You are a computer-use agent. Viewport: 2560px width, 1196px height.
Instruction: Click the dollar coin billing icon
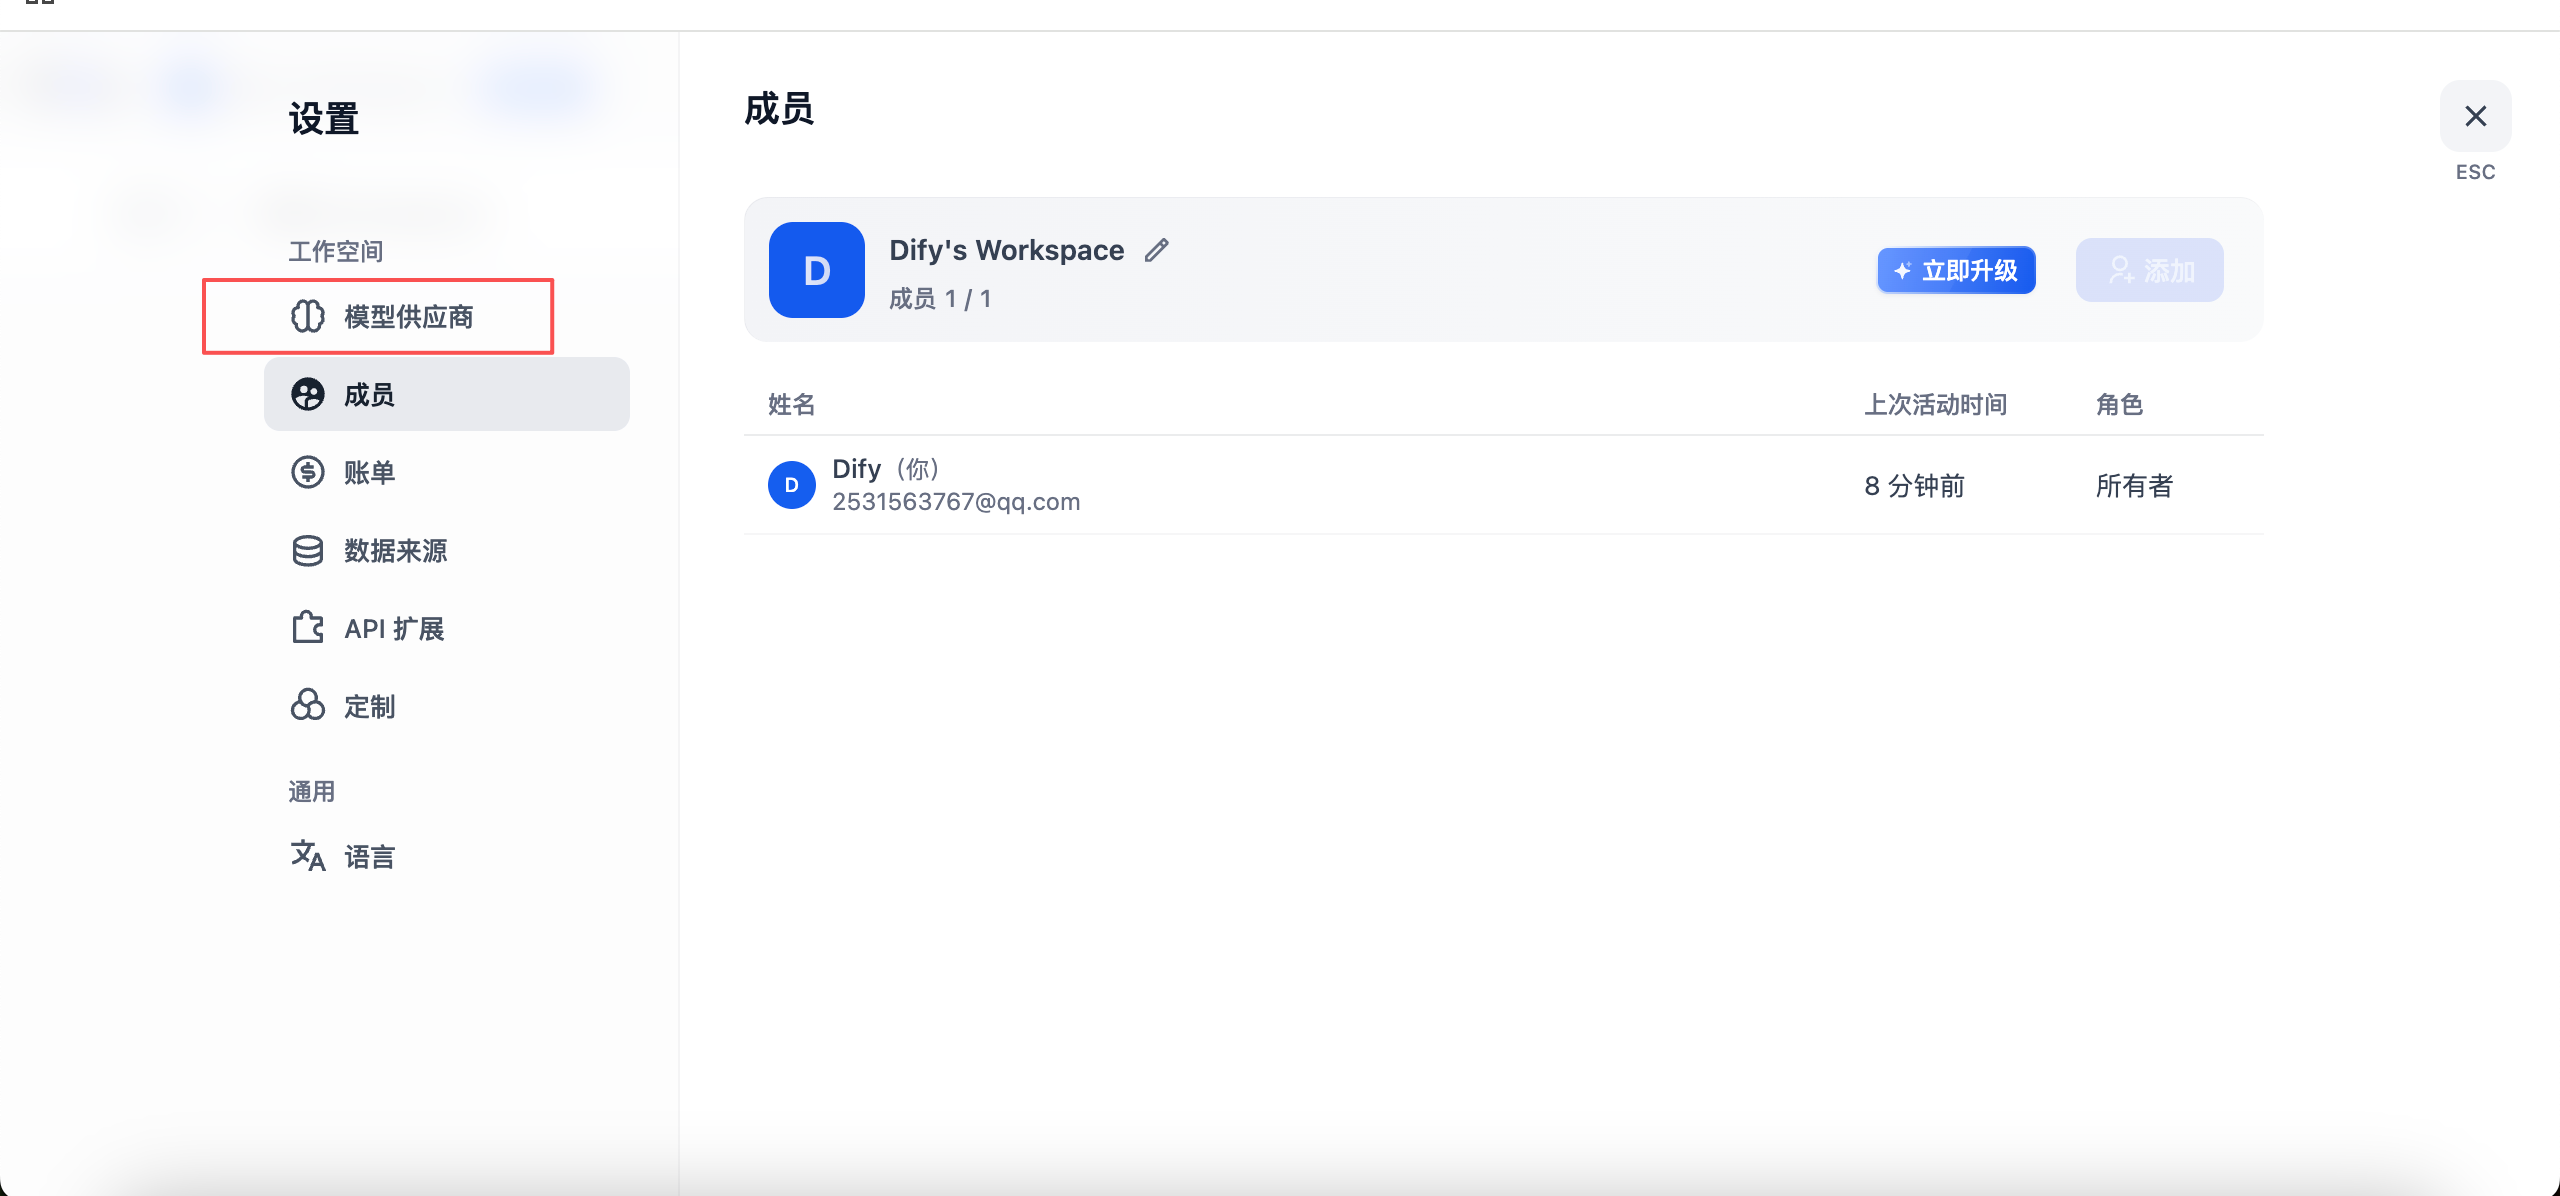[308, 472]
